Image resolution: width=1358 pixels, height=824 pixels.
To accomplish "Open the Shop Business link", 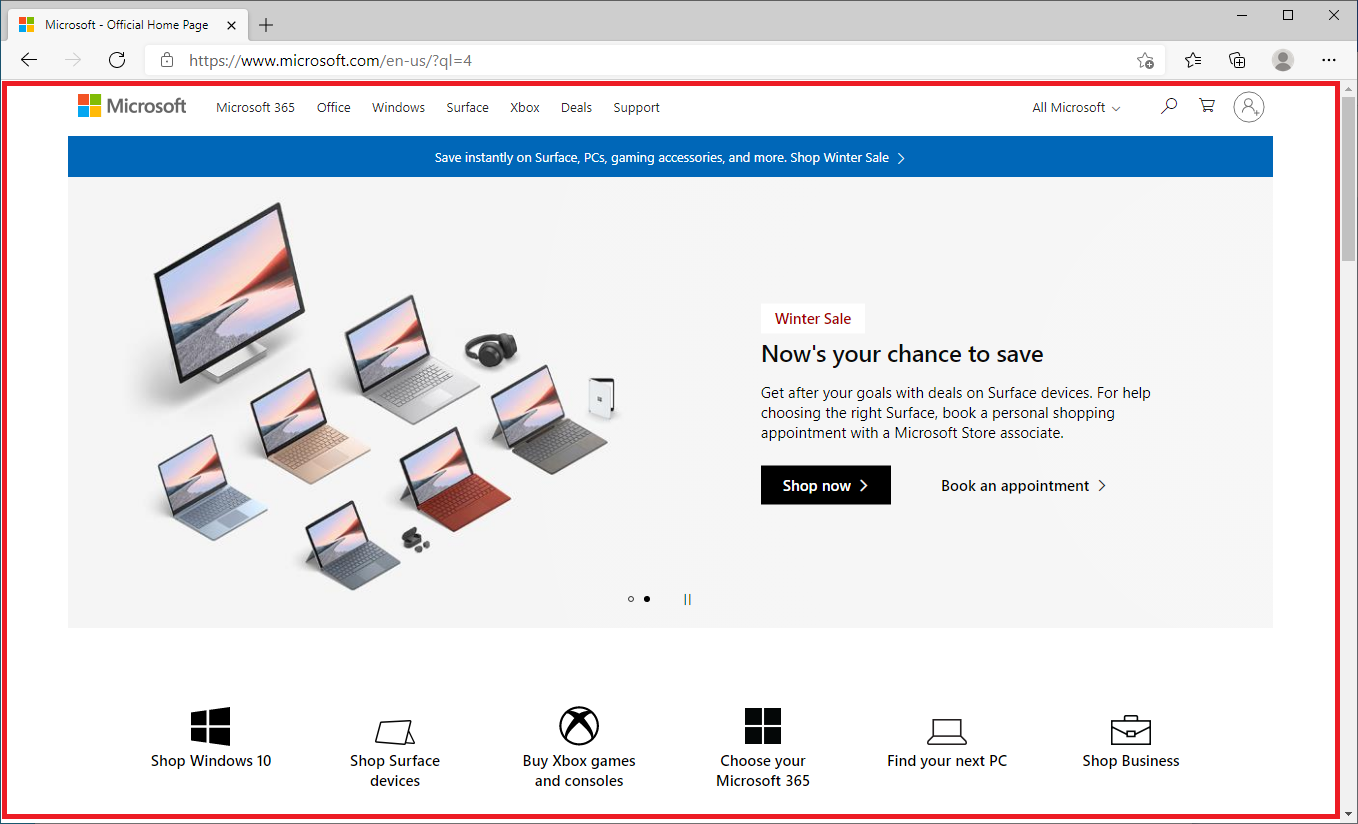I will [1131, 761].
